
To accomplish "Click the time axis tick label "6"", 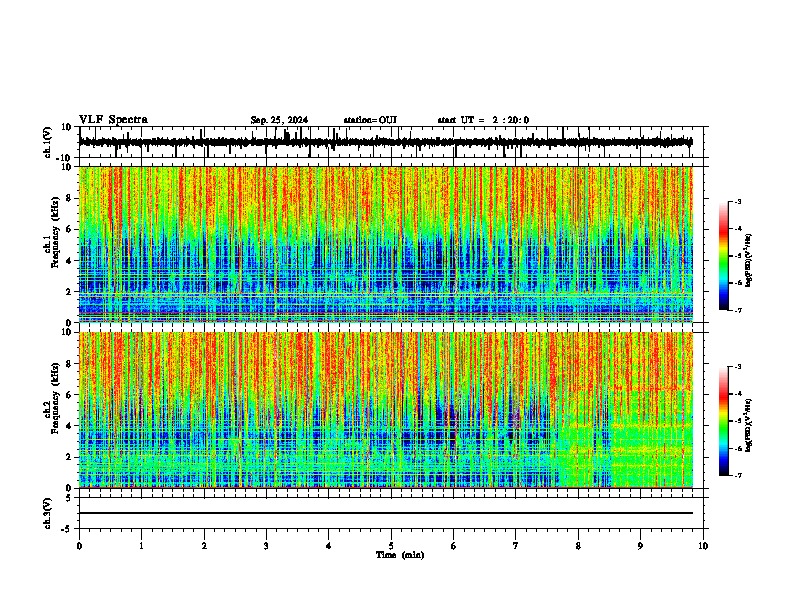I will click(453, 546).
